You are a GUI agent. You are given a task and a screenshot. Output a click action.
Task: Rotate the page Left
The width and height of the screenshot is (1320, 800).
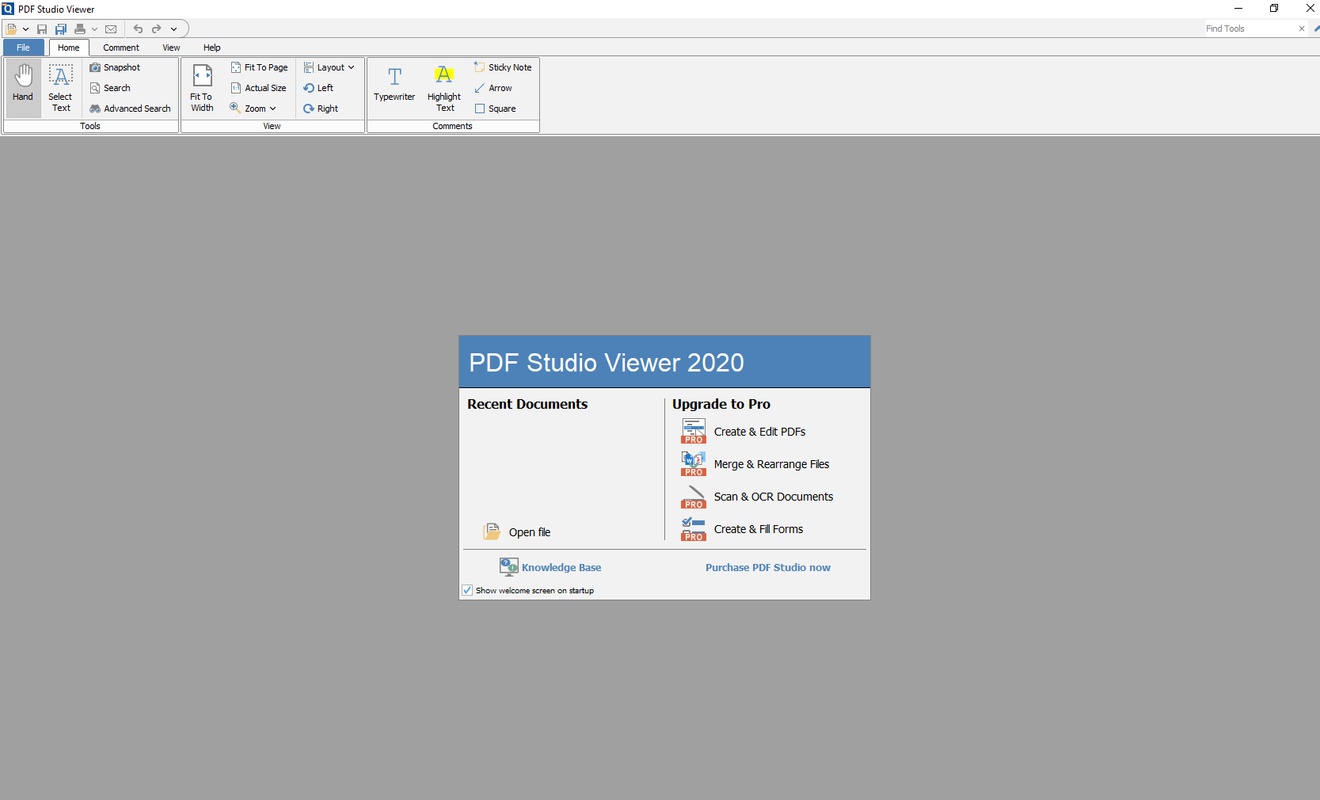pos(319,88)
